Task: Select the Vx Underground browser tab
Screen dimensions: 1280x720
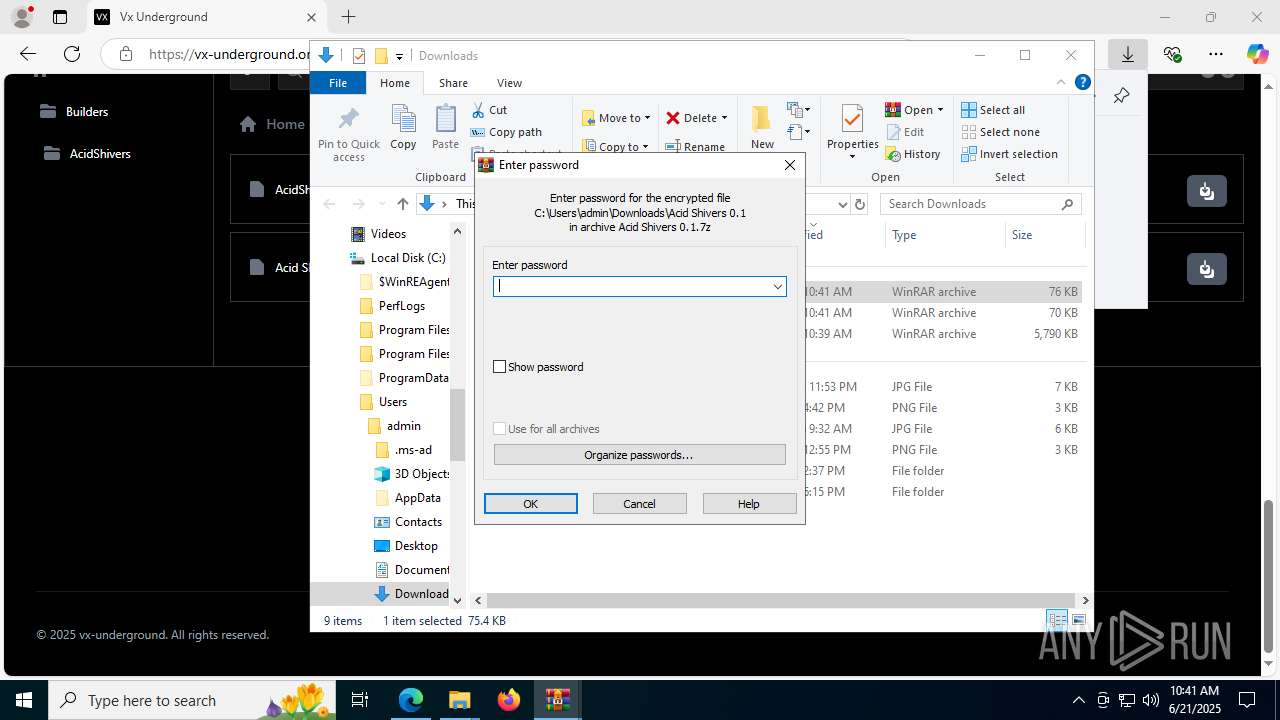Action: (x=205, y=17)
